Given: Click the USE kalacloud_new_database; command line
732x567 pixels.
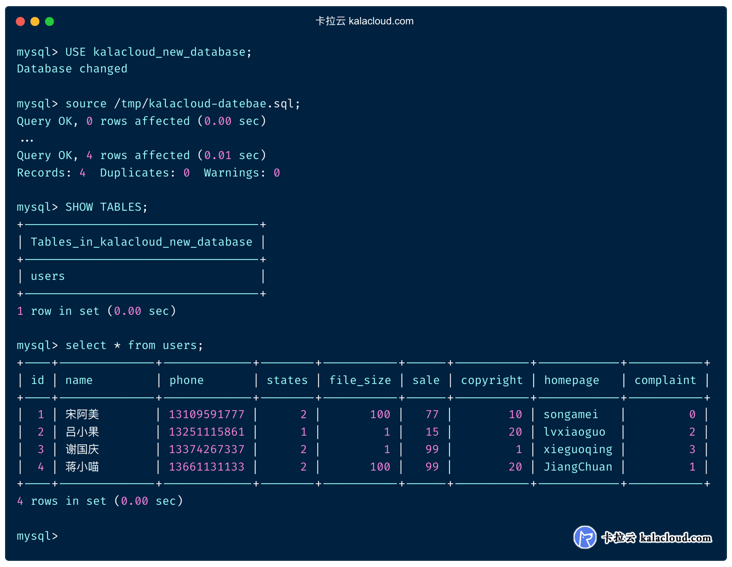Looking at the screenshot, I should 134,52.
